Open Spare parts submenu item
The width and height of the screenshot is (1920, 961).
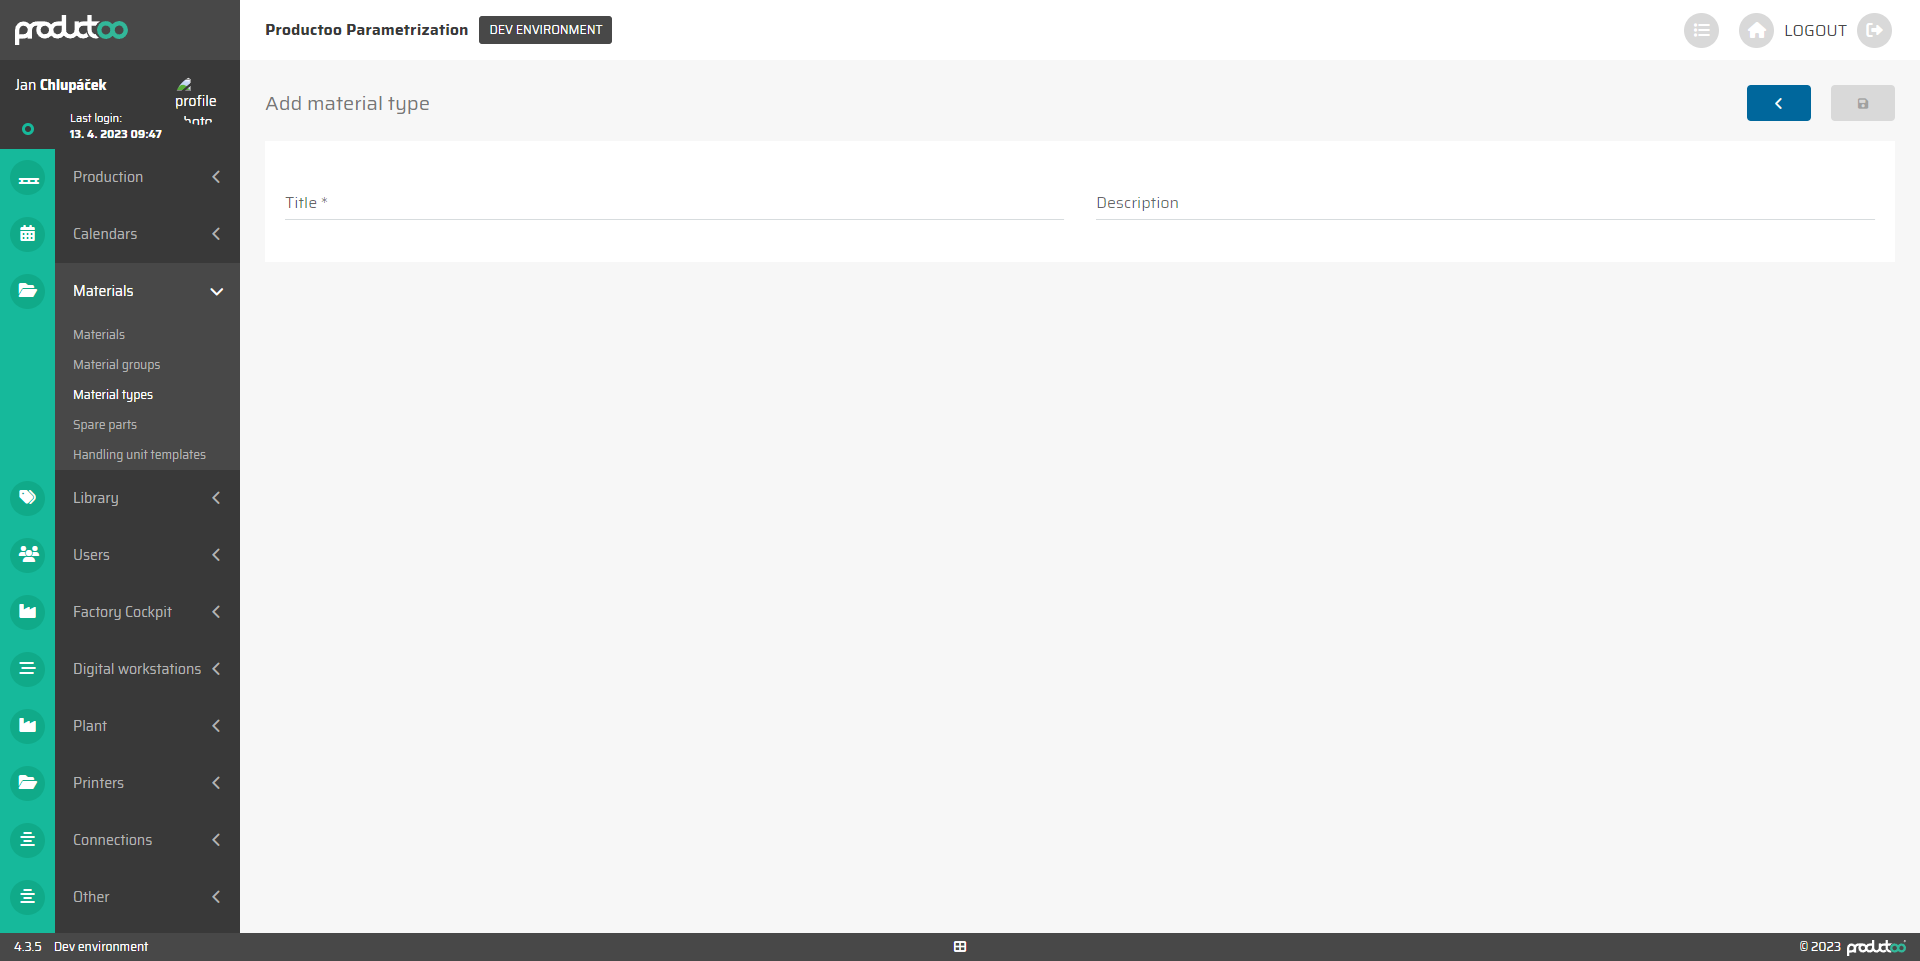pos(105,425)
